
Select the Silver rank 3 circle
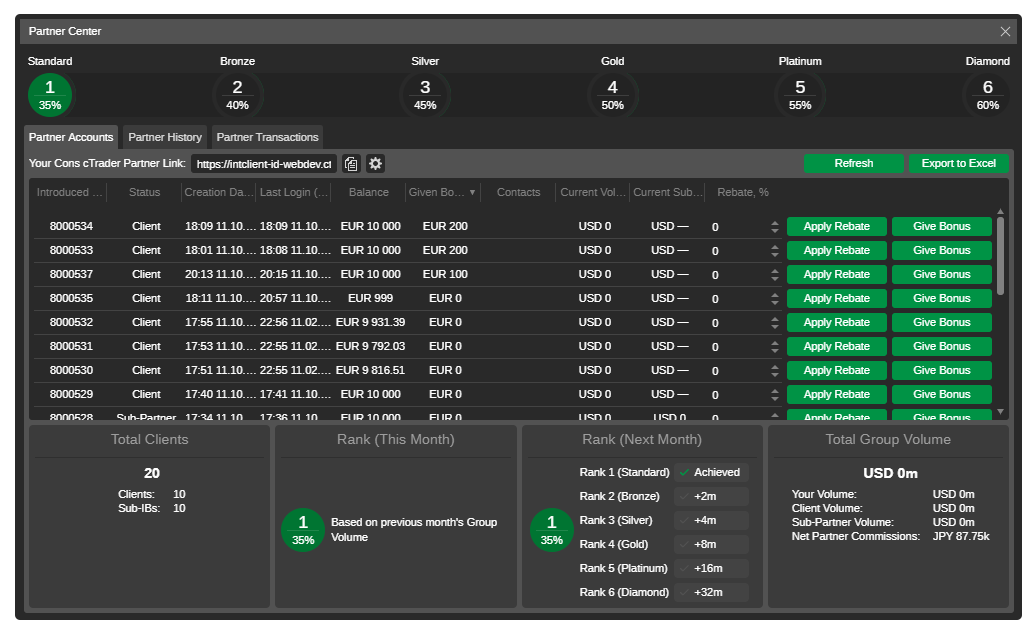(425, 96)
